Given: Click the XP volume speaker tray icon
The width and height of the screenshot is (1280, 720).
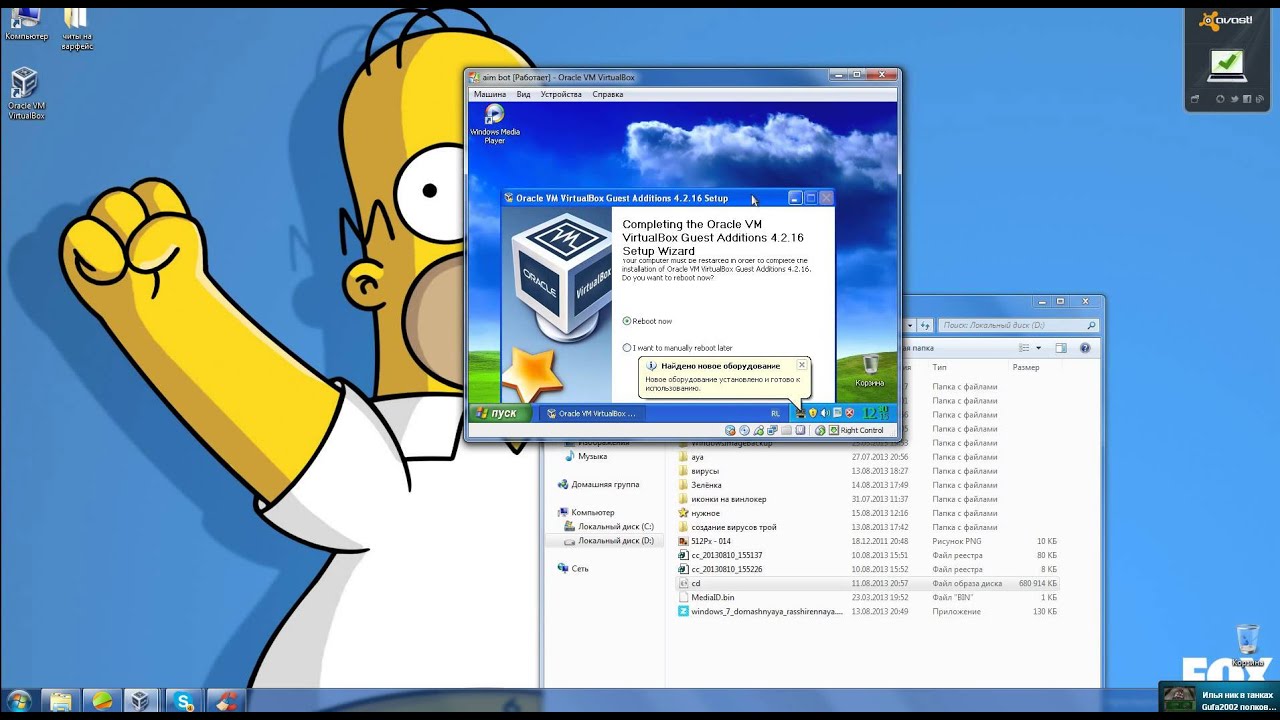Looking at the screenshot, I should (825, 413).
